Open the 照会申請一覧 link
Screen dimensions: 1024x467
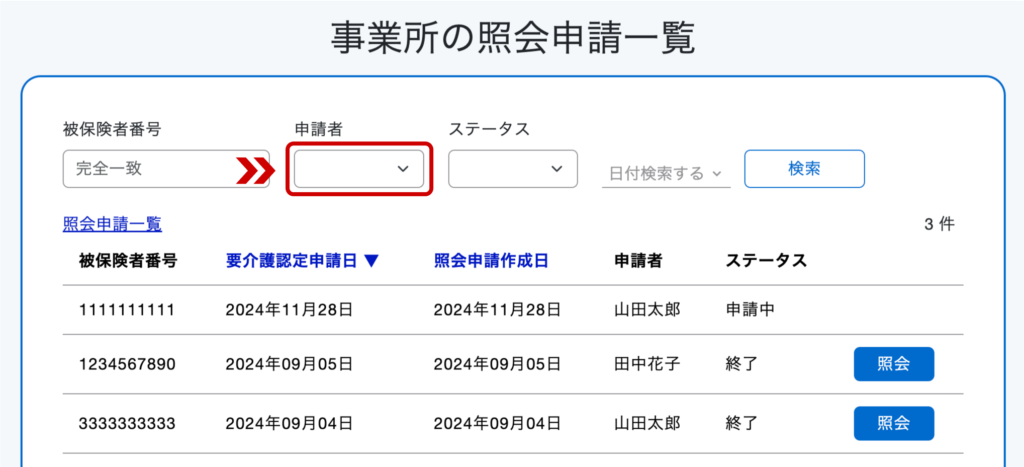pyautogui.click(x=112, y=225)
